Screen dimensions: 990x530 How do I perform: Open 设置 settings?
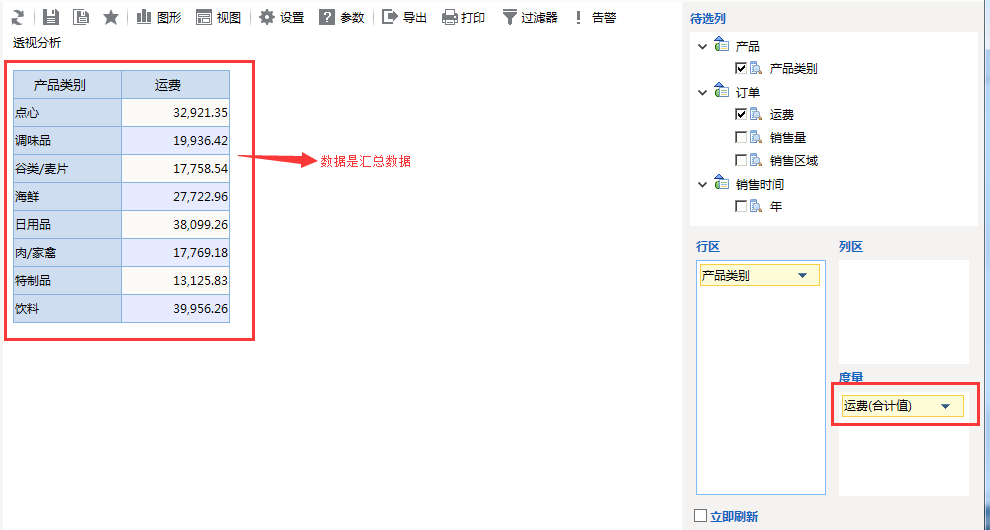pyautogui.click(x=282, y=17)
